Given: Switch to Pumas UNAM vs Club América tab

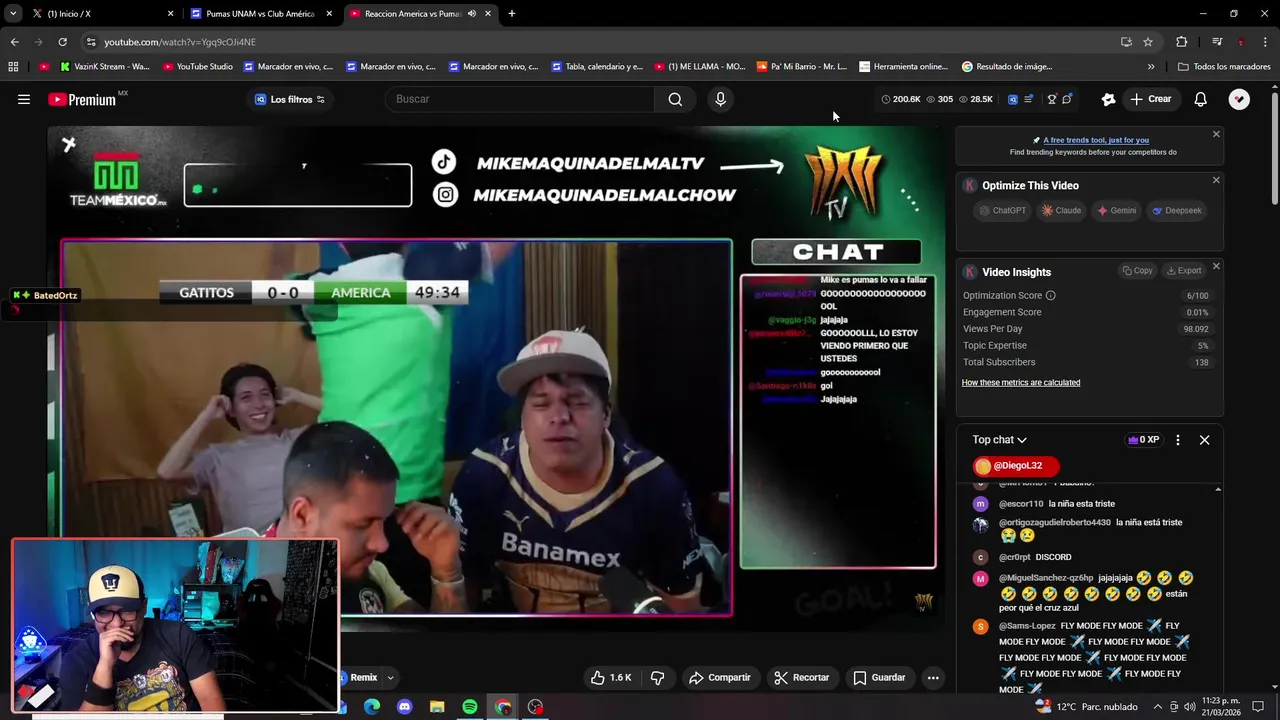Looking at the screenshot, I should [x=262, y=14].
